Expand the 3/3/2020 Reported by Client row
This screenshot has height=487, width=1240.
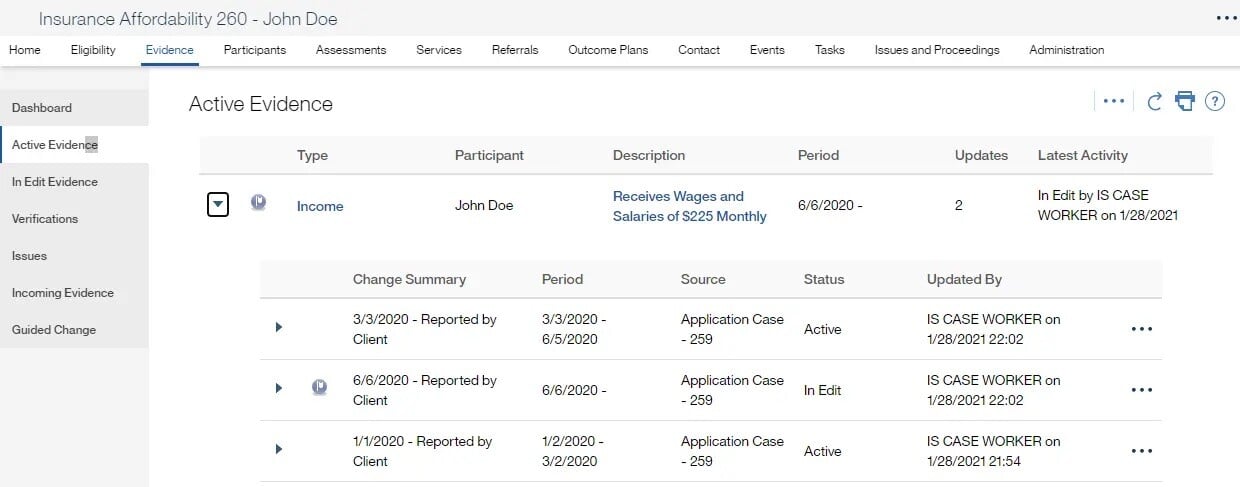[278, 327]
